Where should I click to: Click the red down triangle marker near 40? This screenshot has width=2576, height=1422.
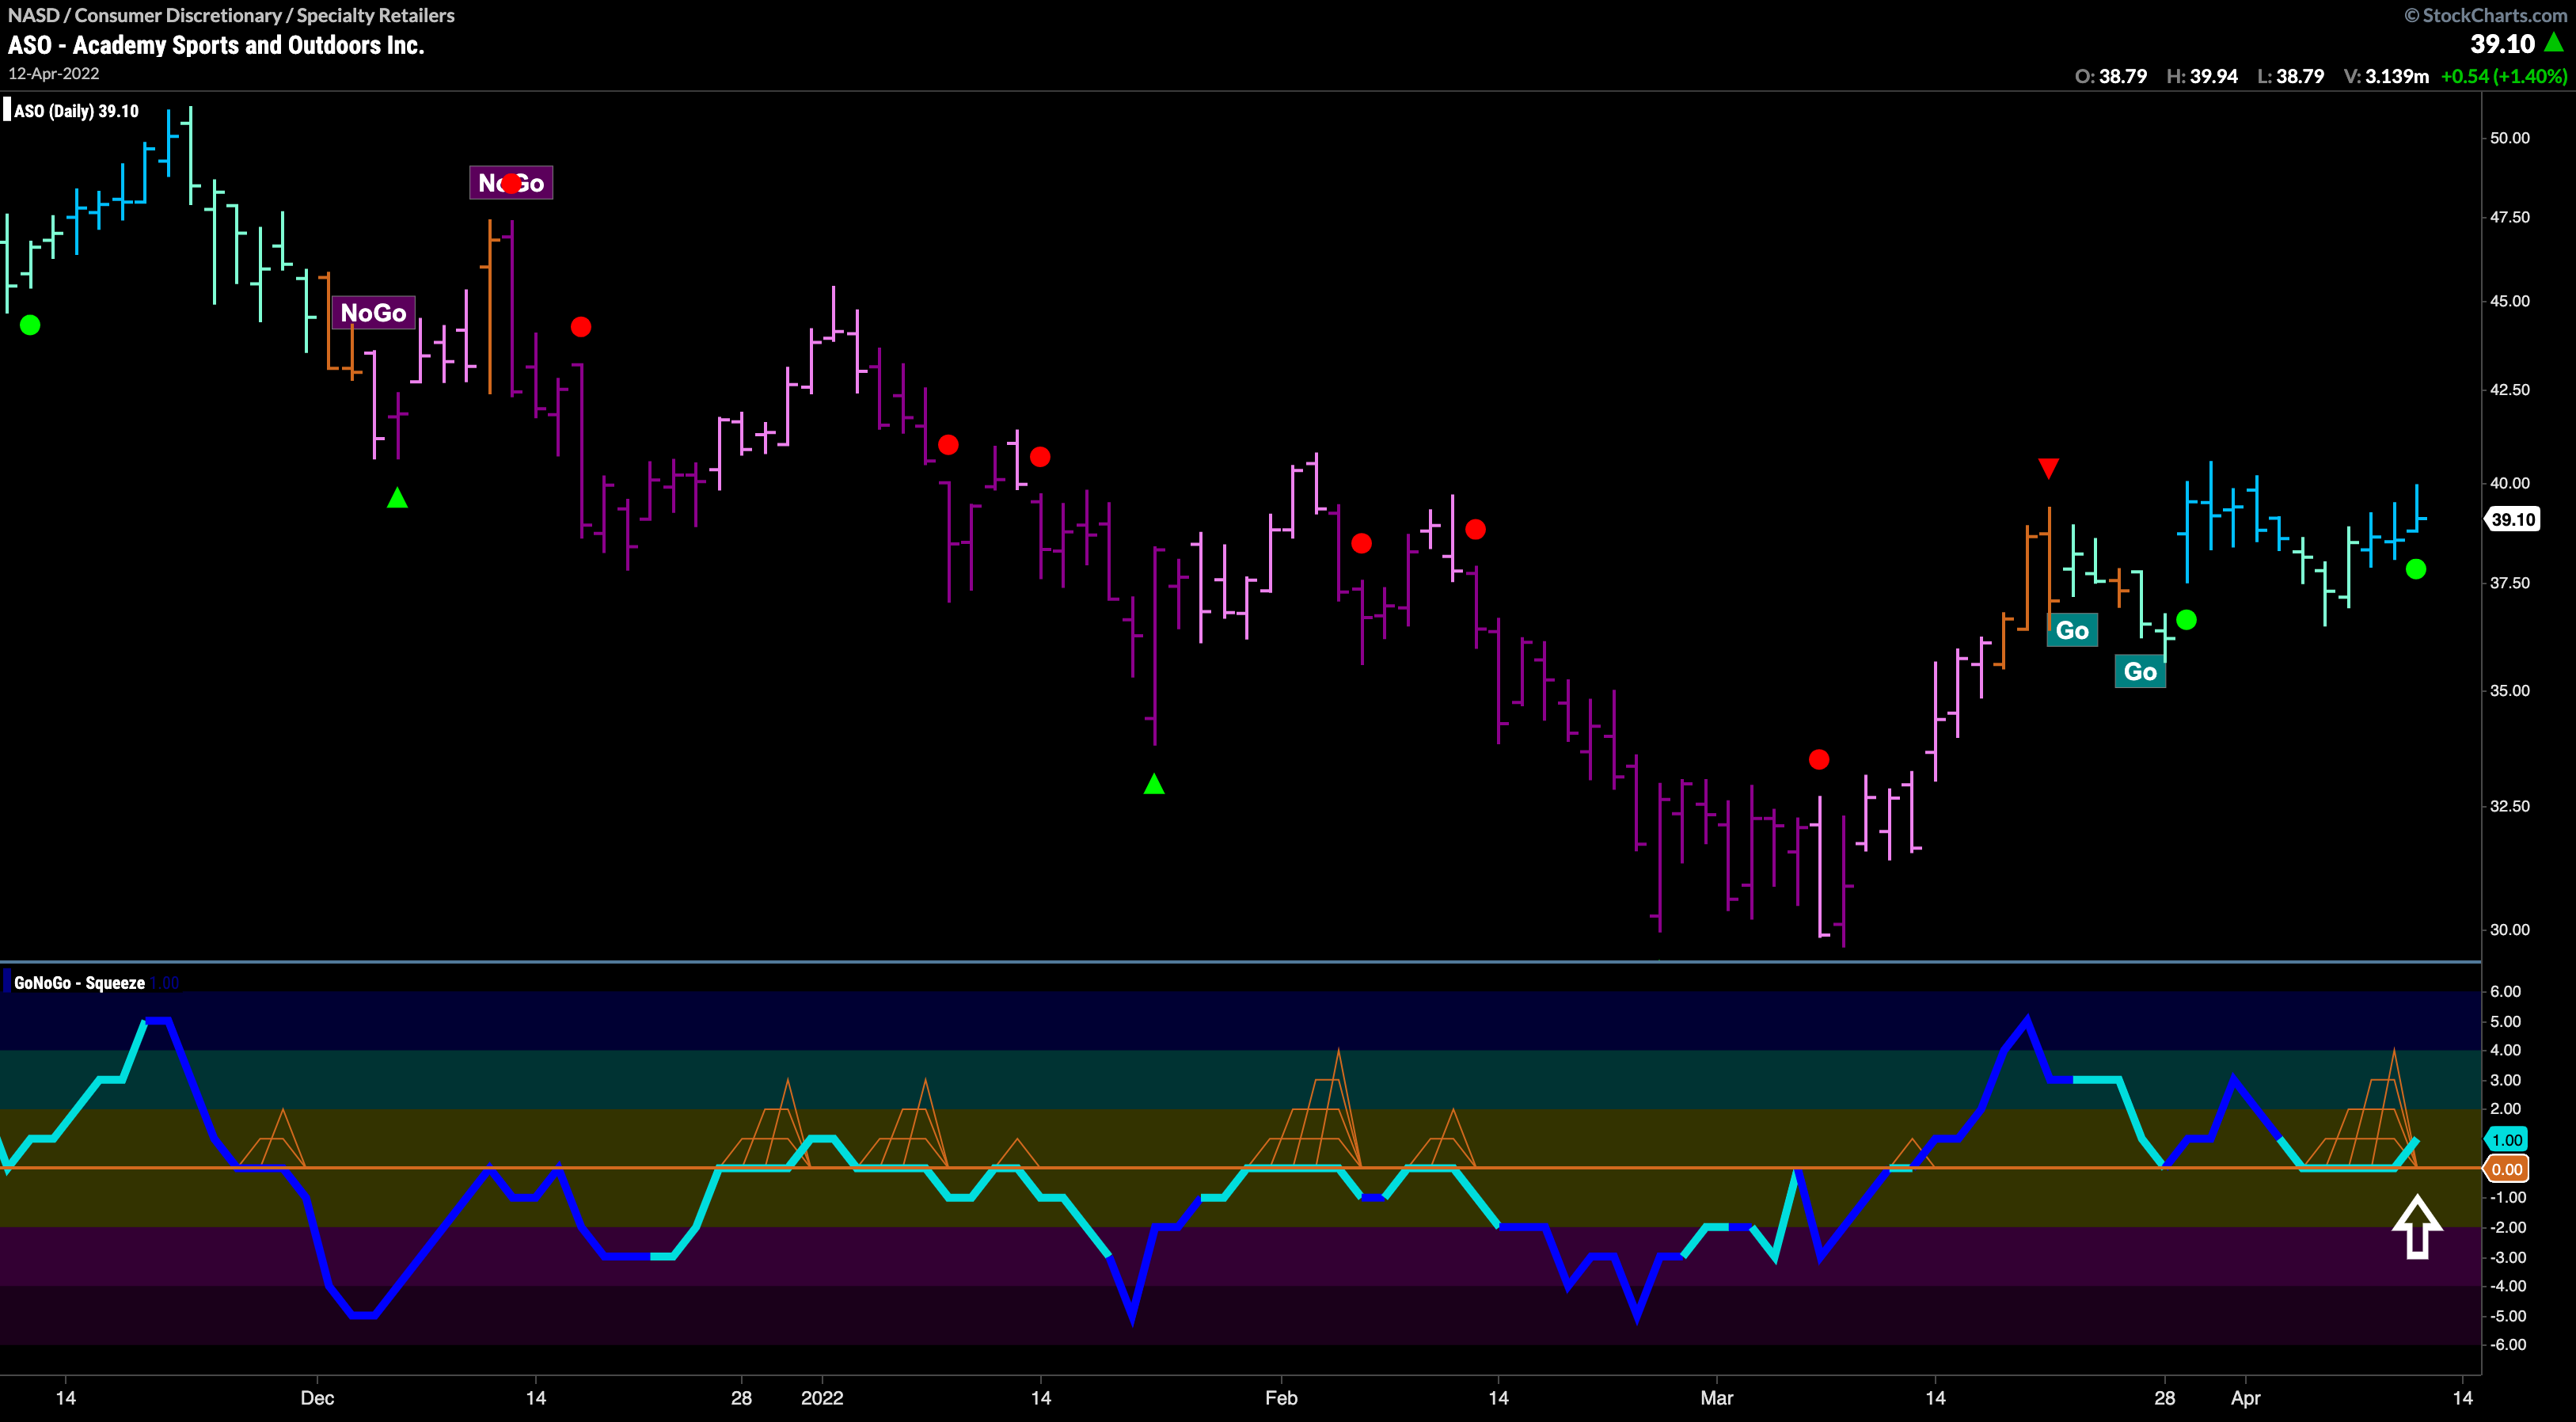click(2048, 468)
